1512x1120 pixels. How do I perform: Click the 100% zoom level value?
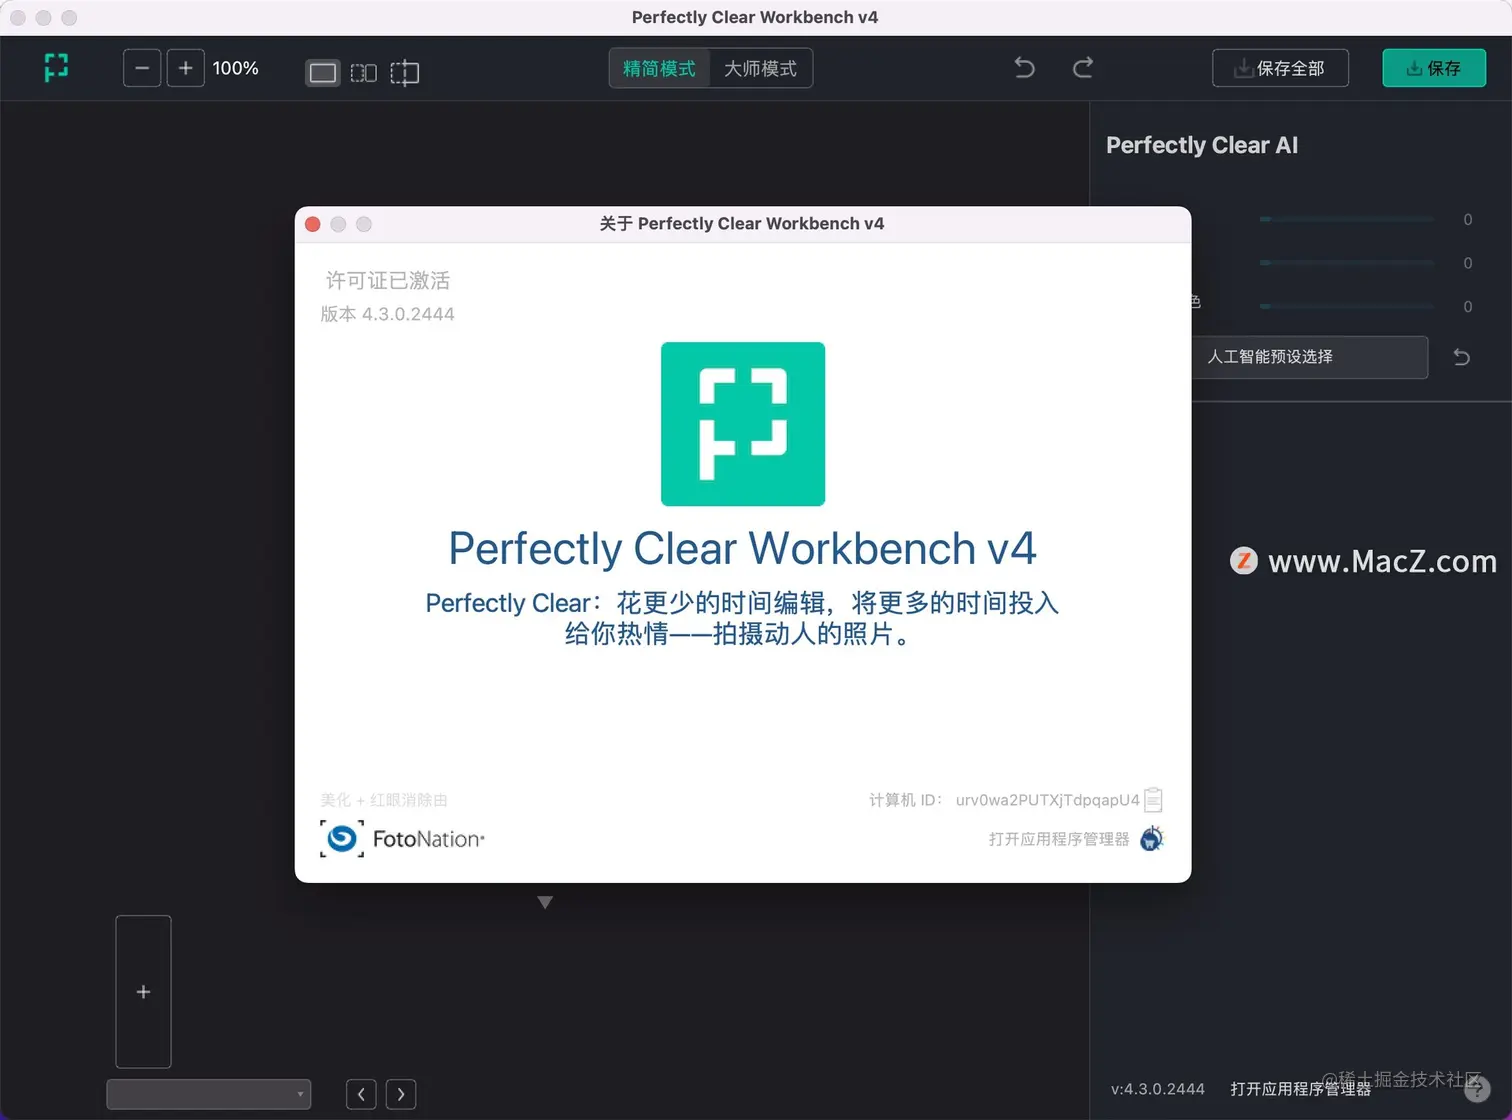[236, 68]
